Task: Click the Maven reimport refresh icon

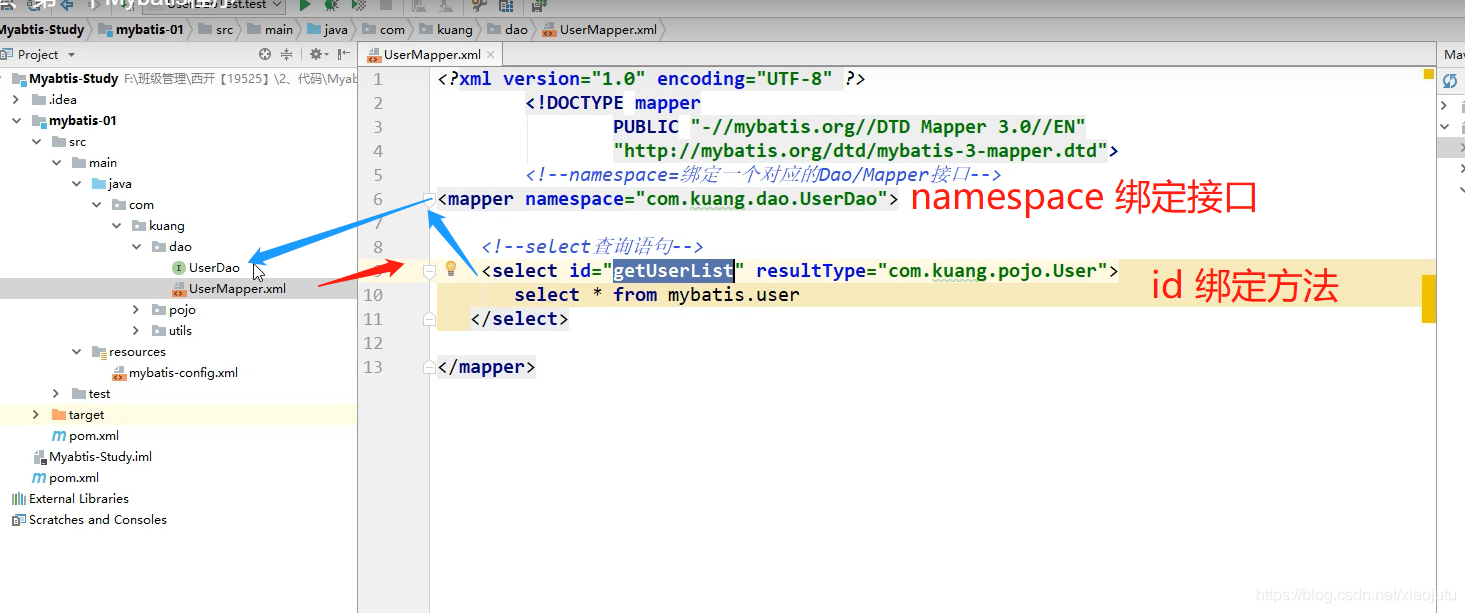Action: point(1450,81)
